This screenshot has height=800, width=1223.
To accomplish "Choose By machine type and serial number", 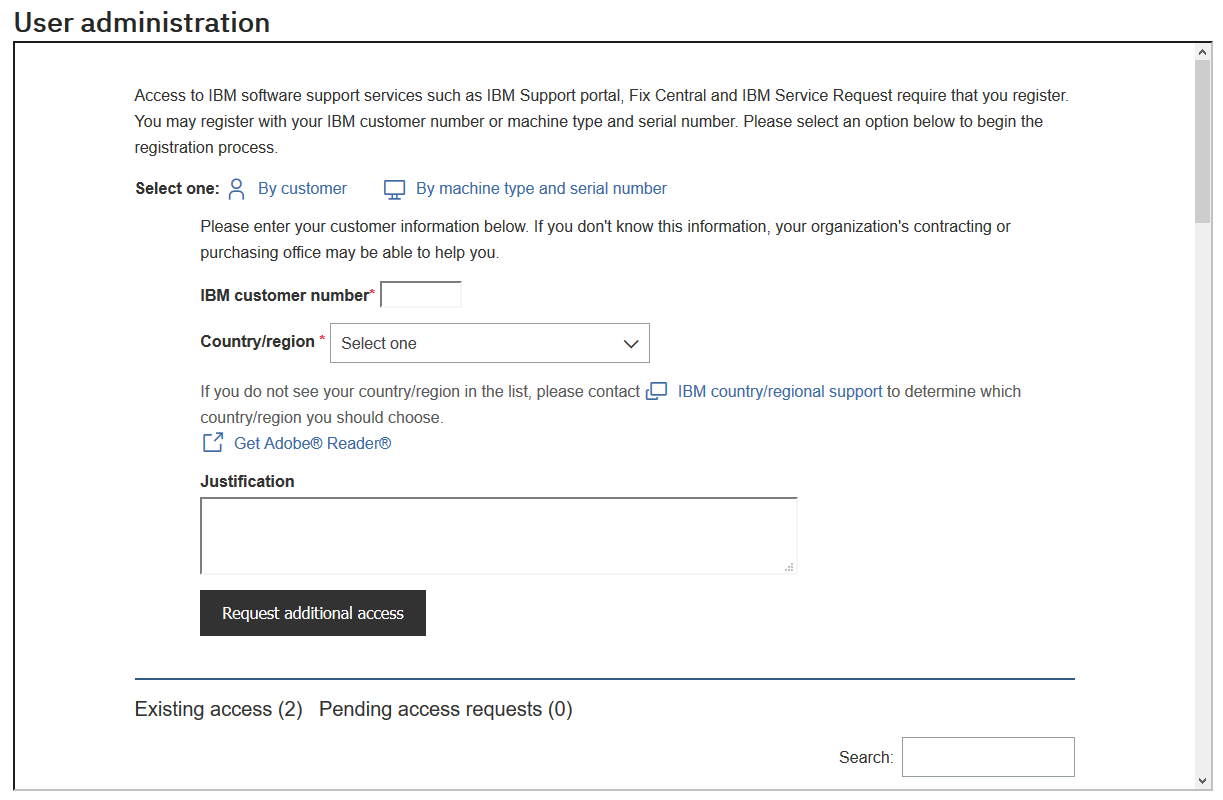I will (541, 188).
